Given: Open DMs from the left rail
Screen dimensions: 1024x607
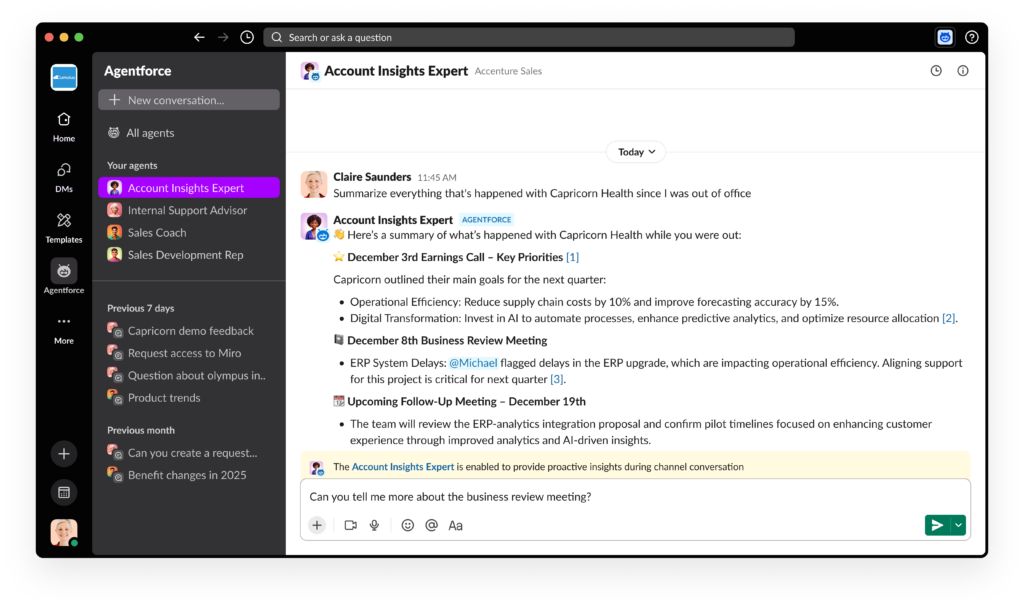Looking at the screenshot, I should point(64,176).
